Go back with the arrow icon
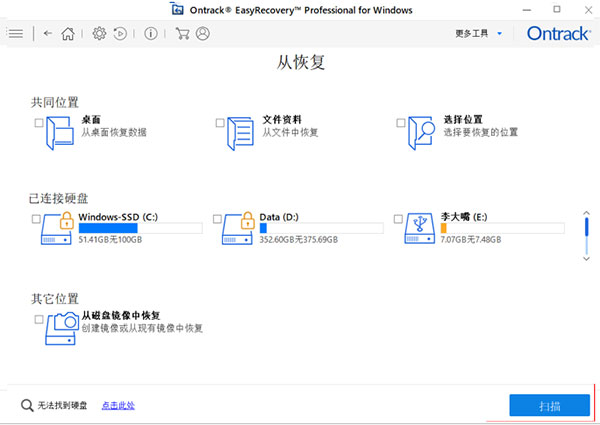The height and width of the screenshot is (425, 600). (47, 34)
